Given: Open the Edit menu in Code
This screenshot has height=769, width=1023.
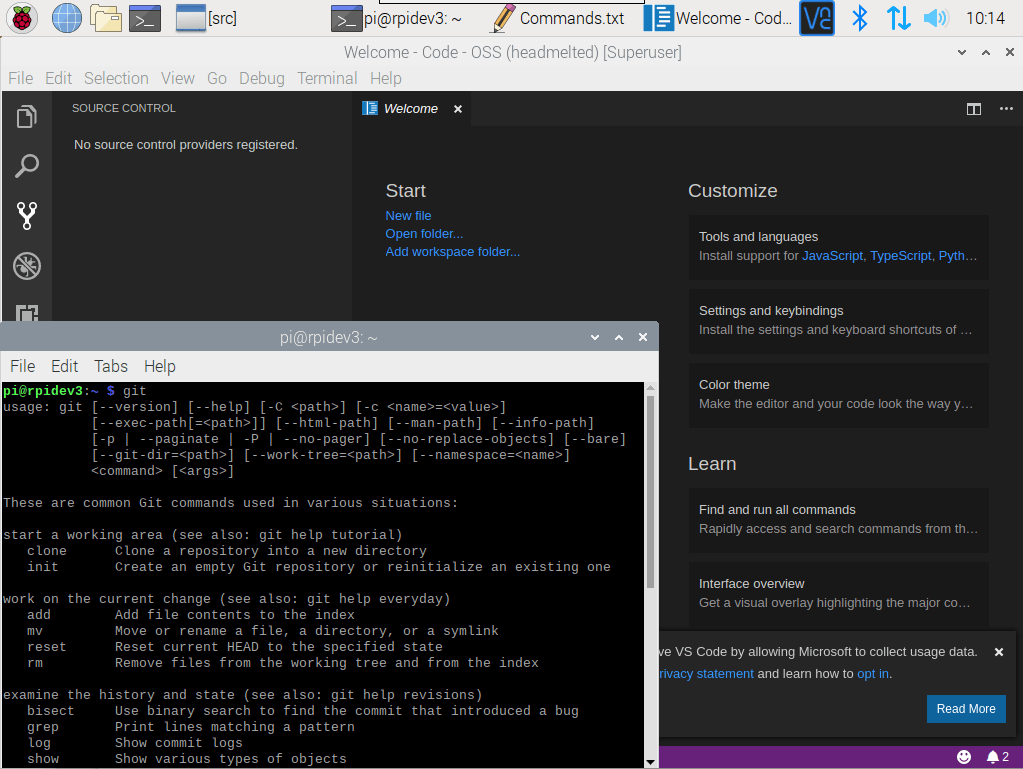Looking at the screenshot, I should click(58, 78).
